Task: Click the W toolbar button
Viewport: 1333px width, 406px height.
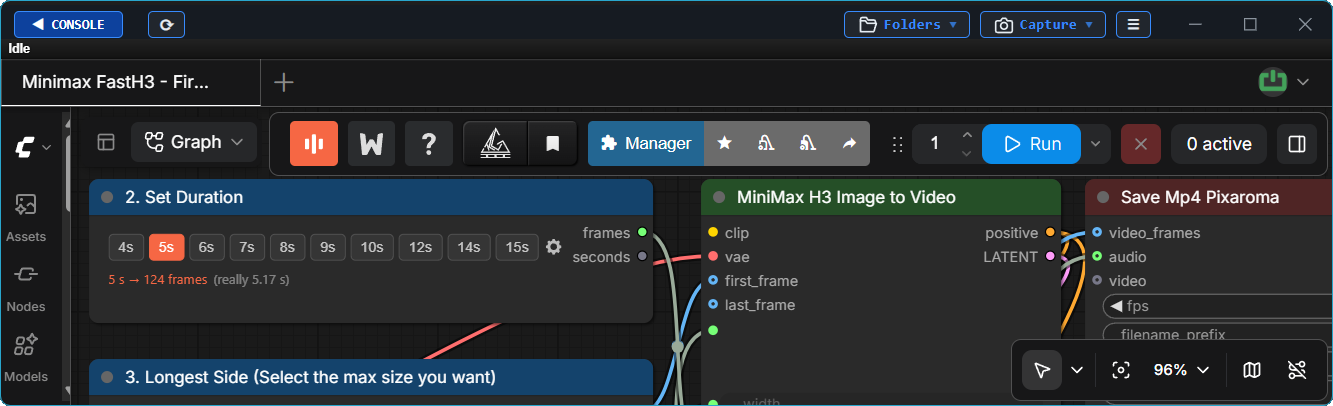Action: coord(371,144)
